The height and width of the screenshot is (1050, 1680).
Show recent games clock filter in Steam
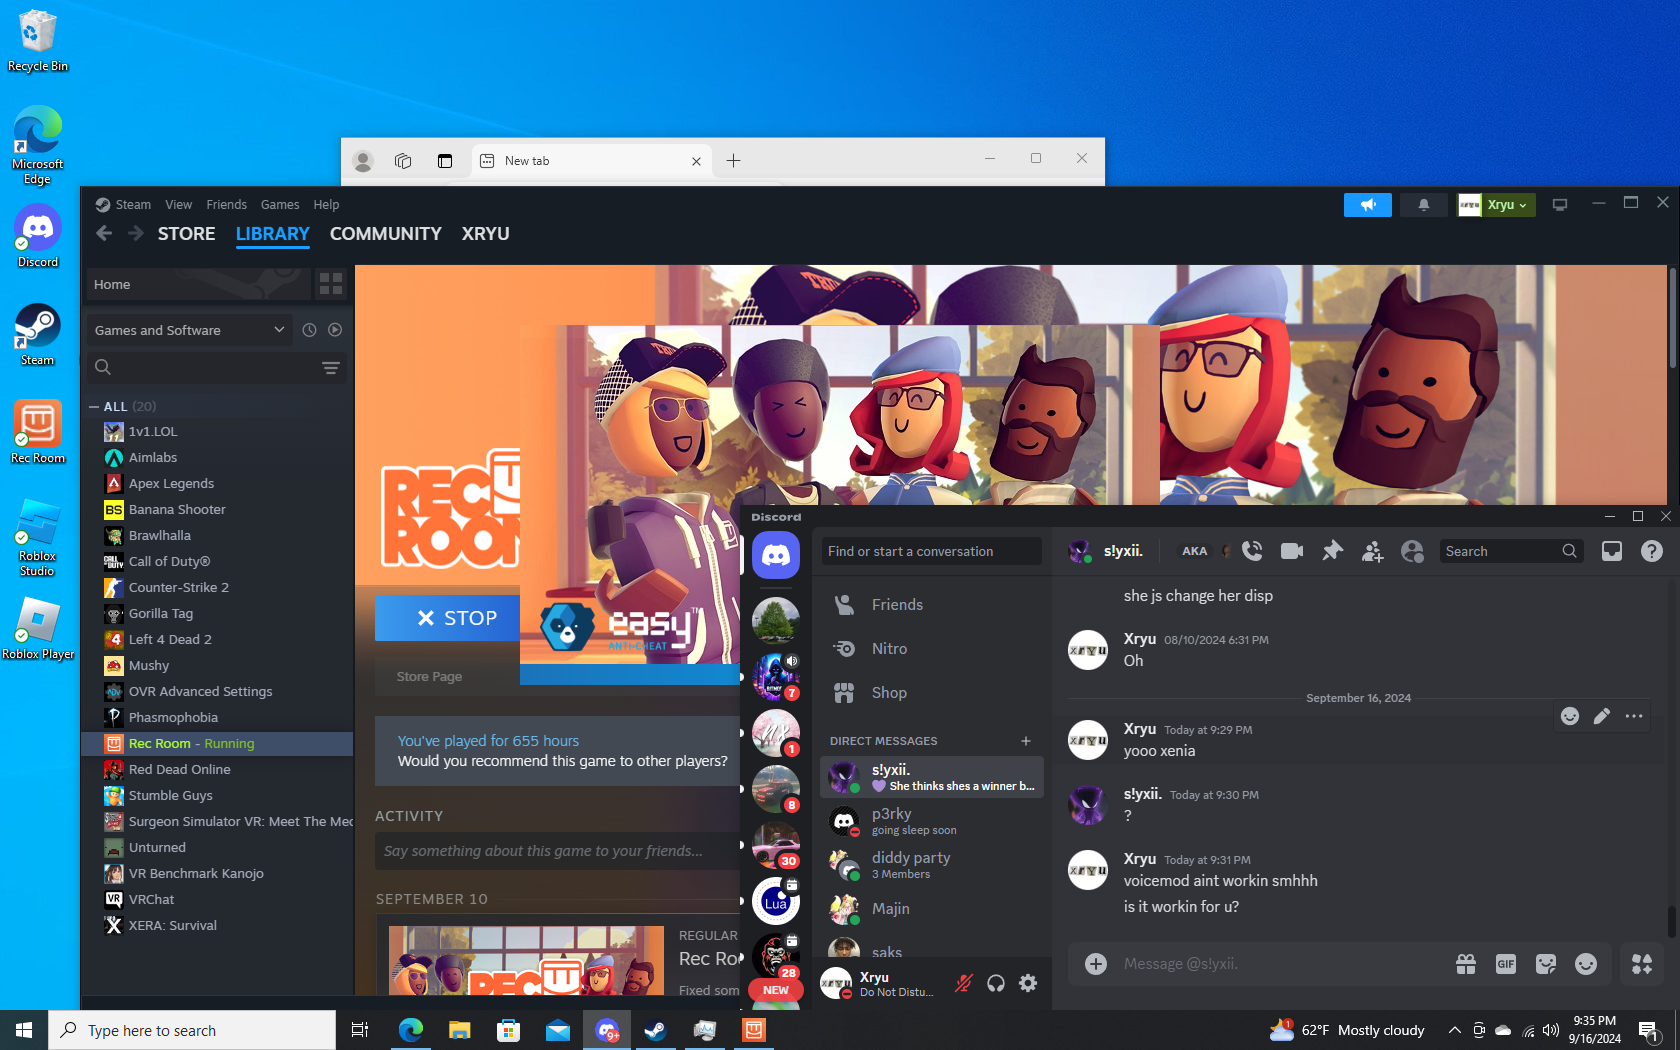[x=309, y=330]
